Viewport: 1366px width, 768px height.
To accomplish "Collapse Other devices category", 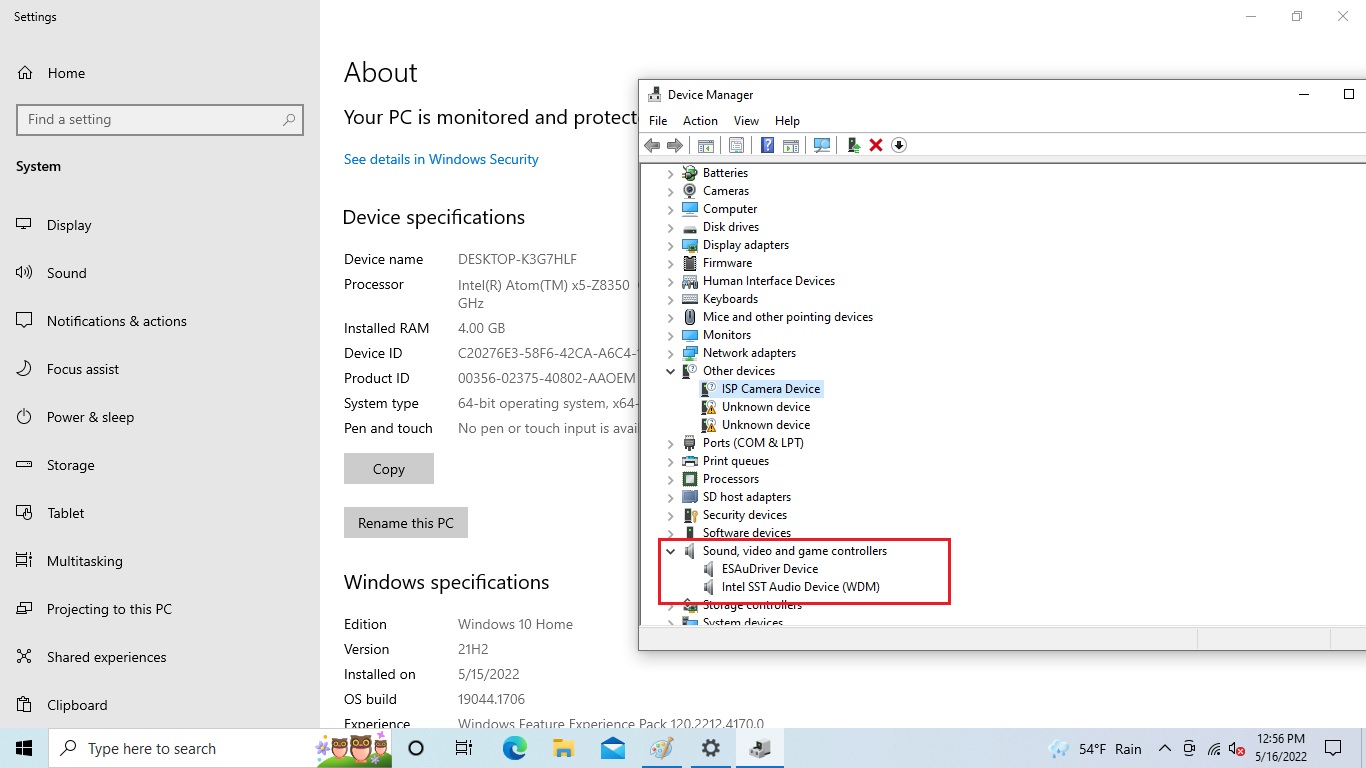I will [671, 371].
